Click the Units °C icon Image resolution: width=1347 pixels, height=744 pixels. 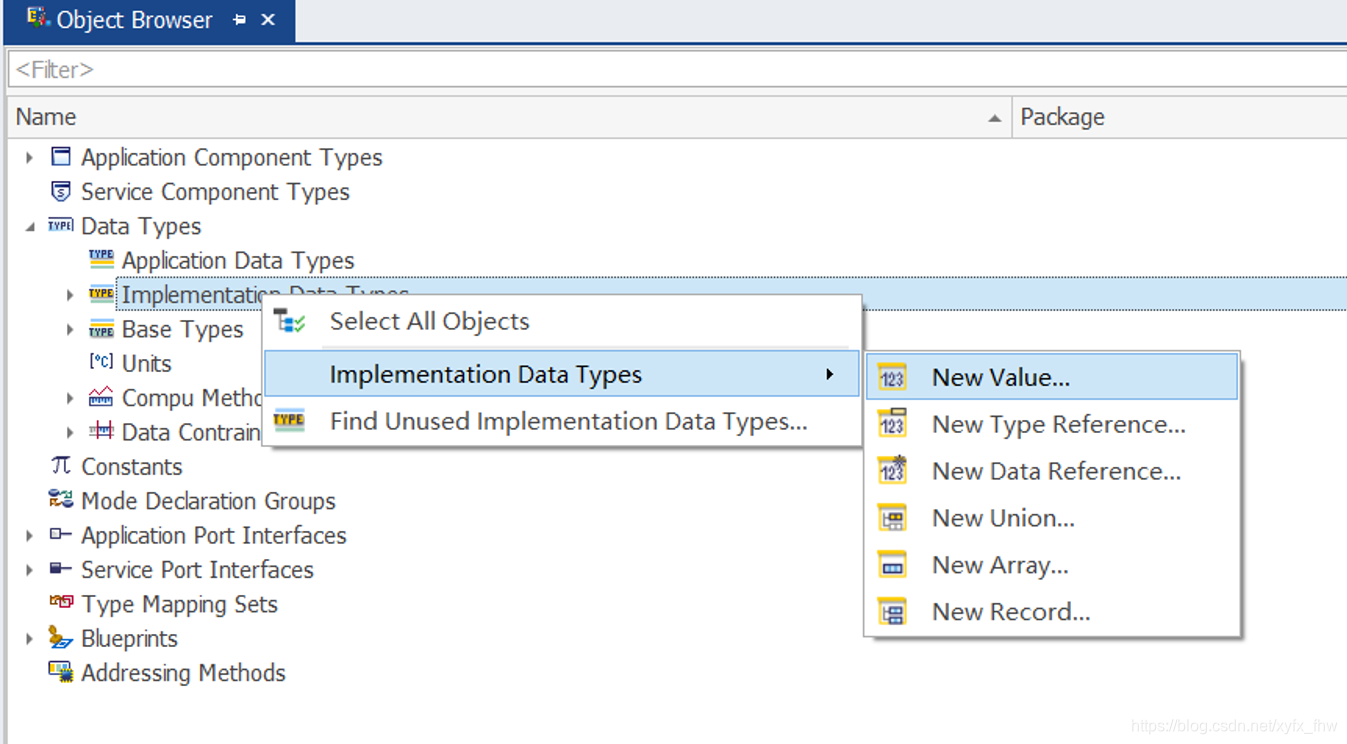coord(101,362)
